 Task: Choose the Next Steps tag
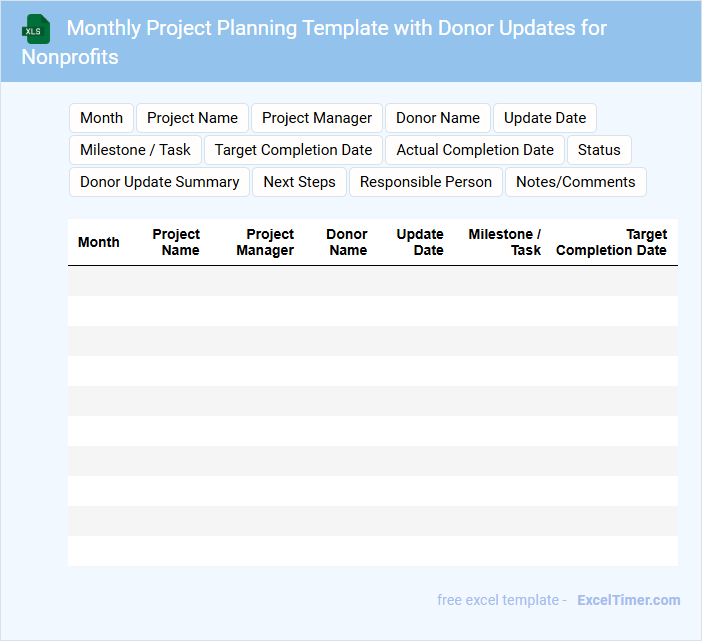[299, 182]
